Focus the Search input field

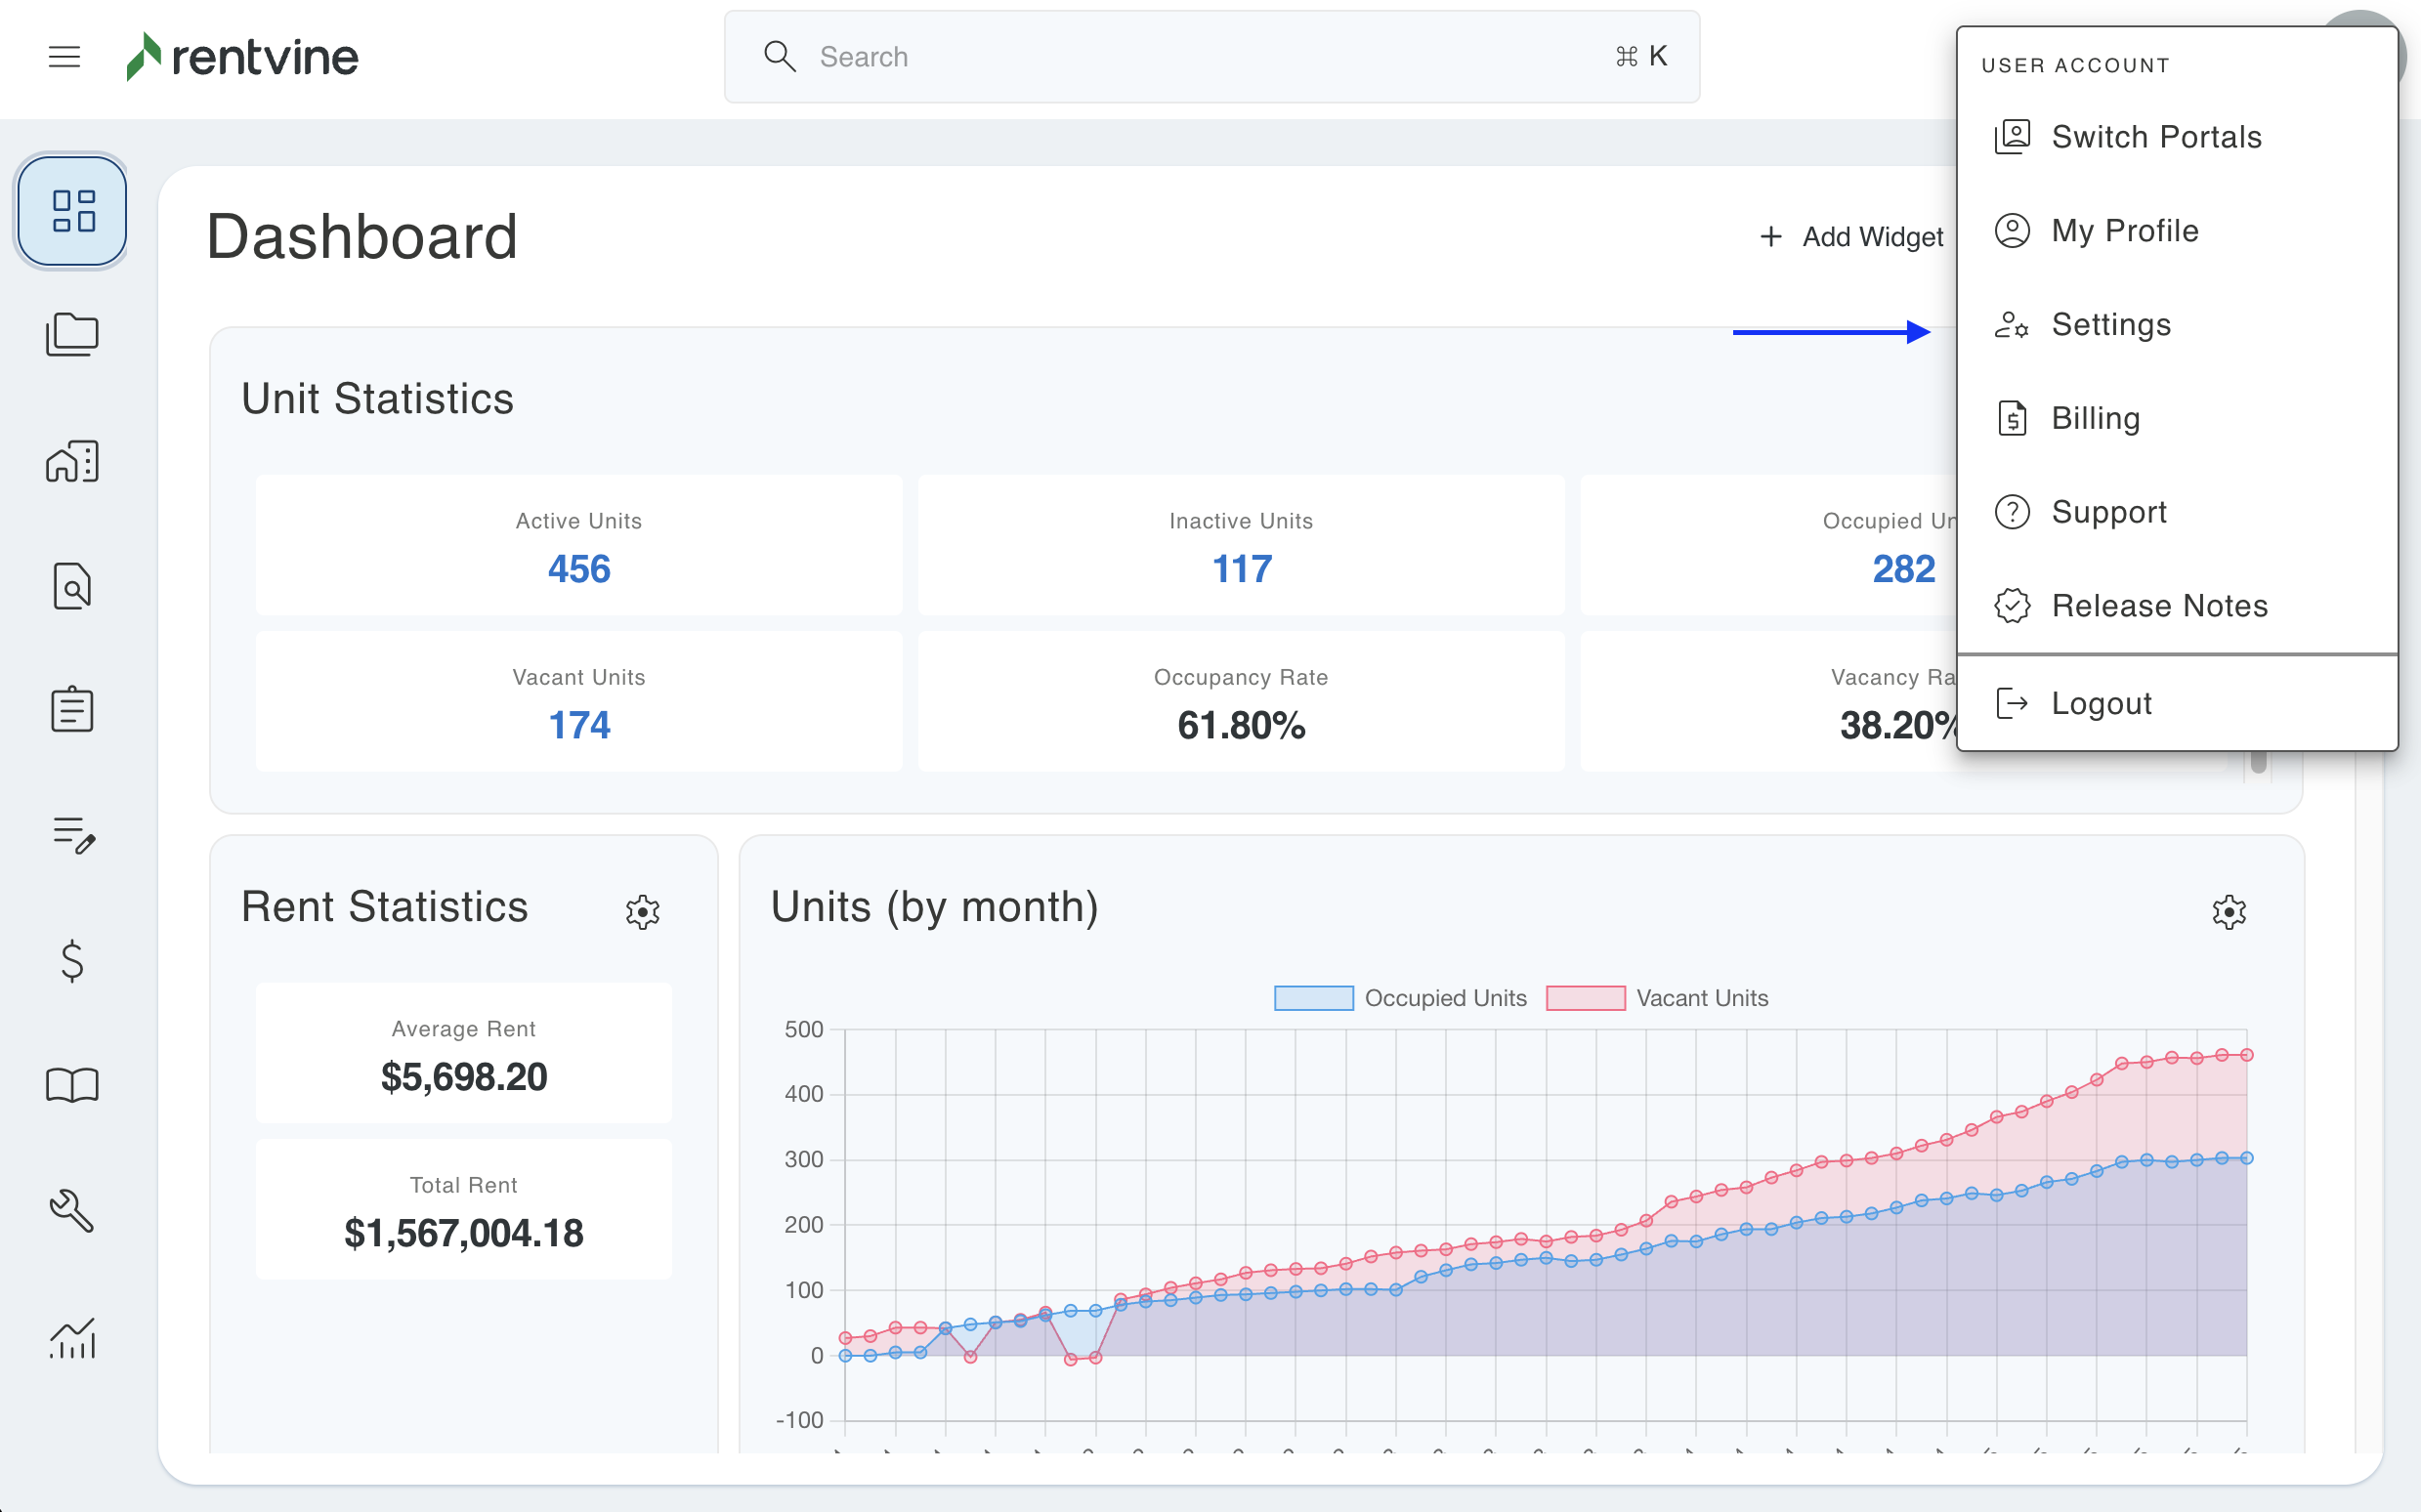pyautogui.click(x=1200, y=57)
